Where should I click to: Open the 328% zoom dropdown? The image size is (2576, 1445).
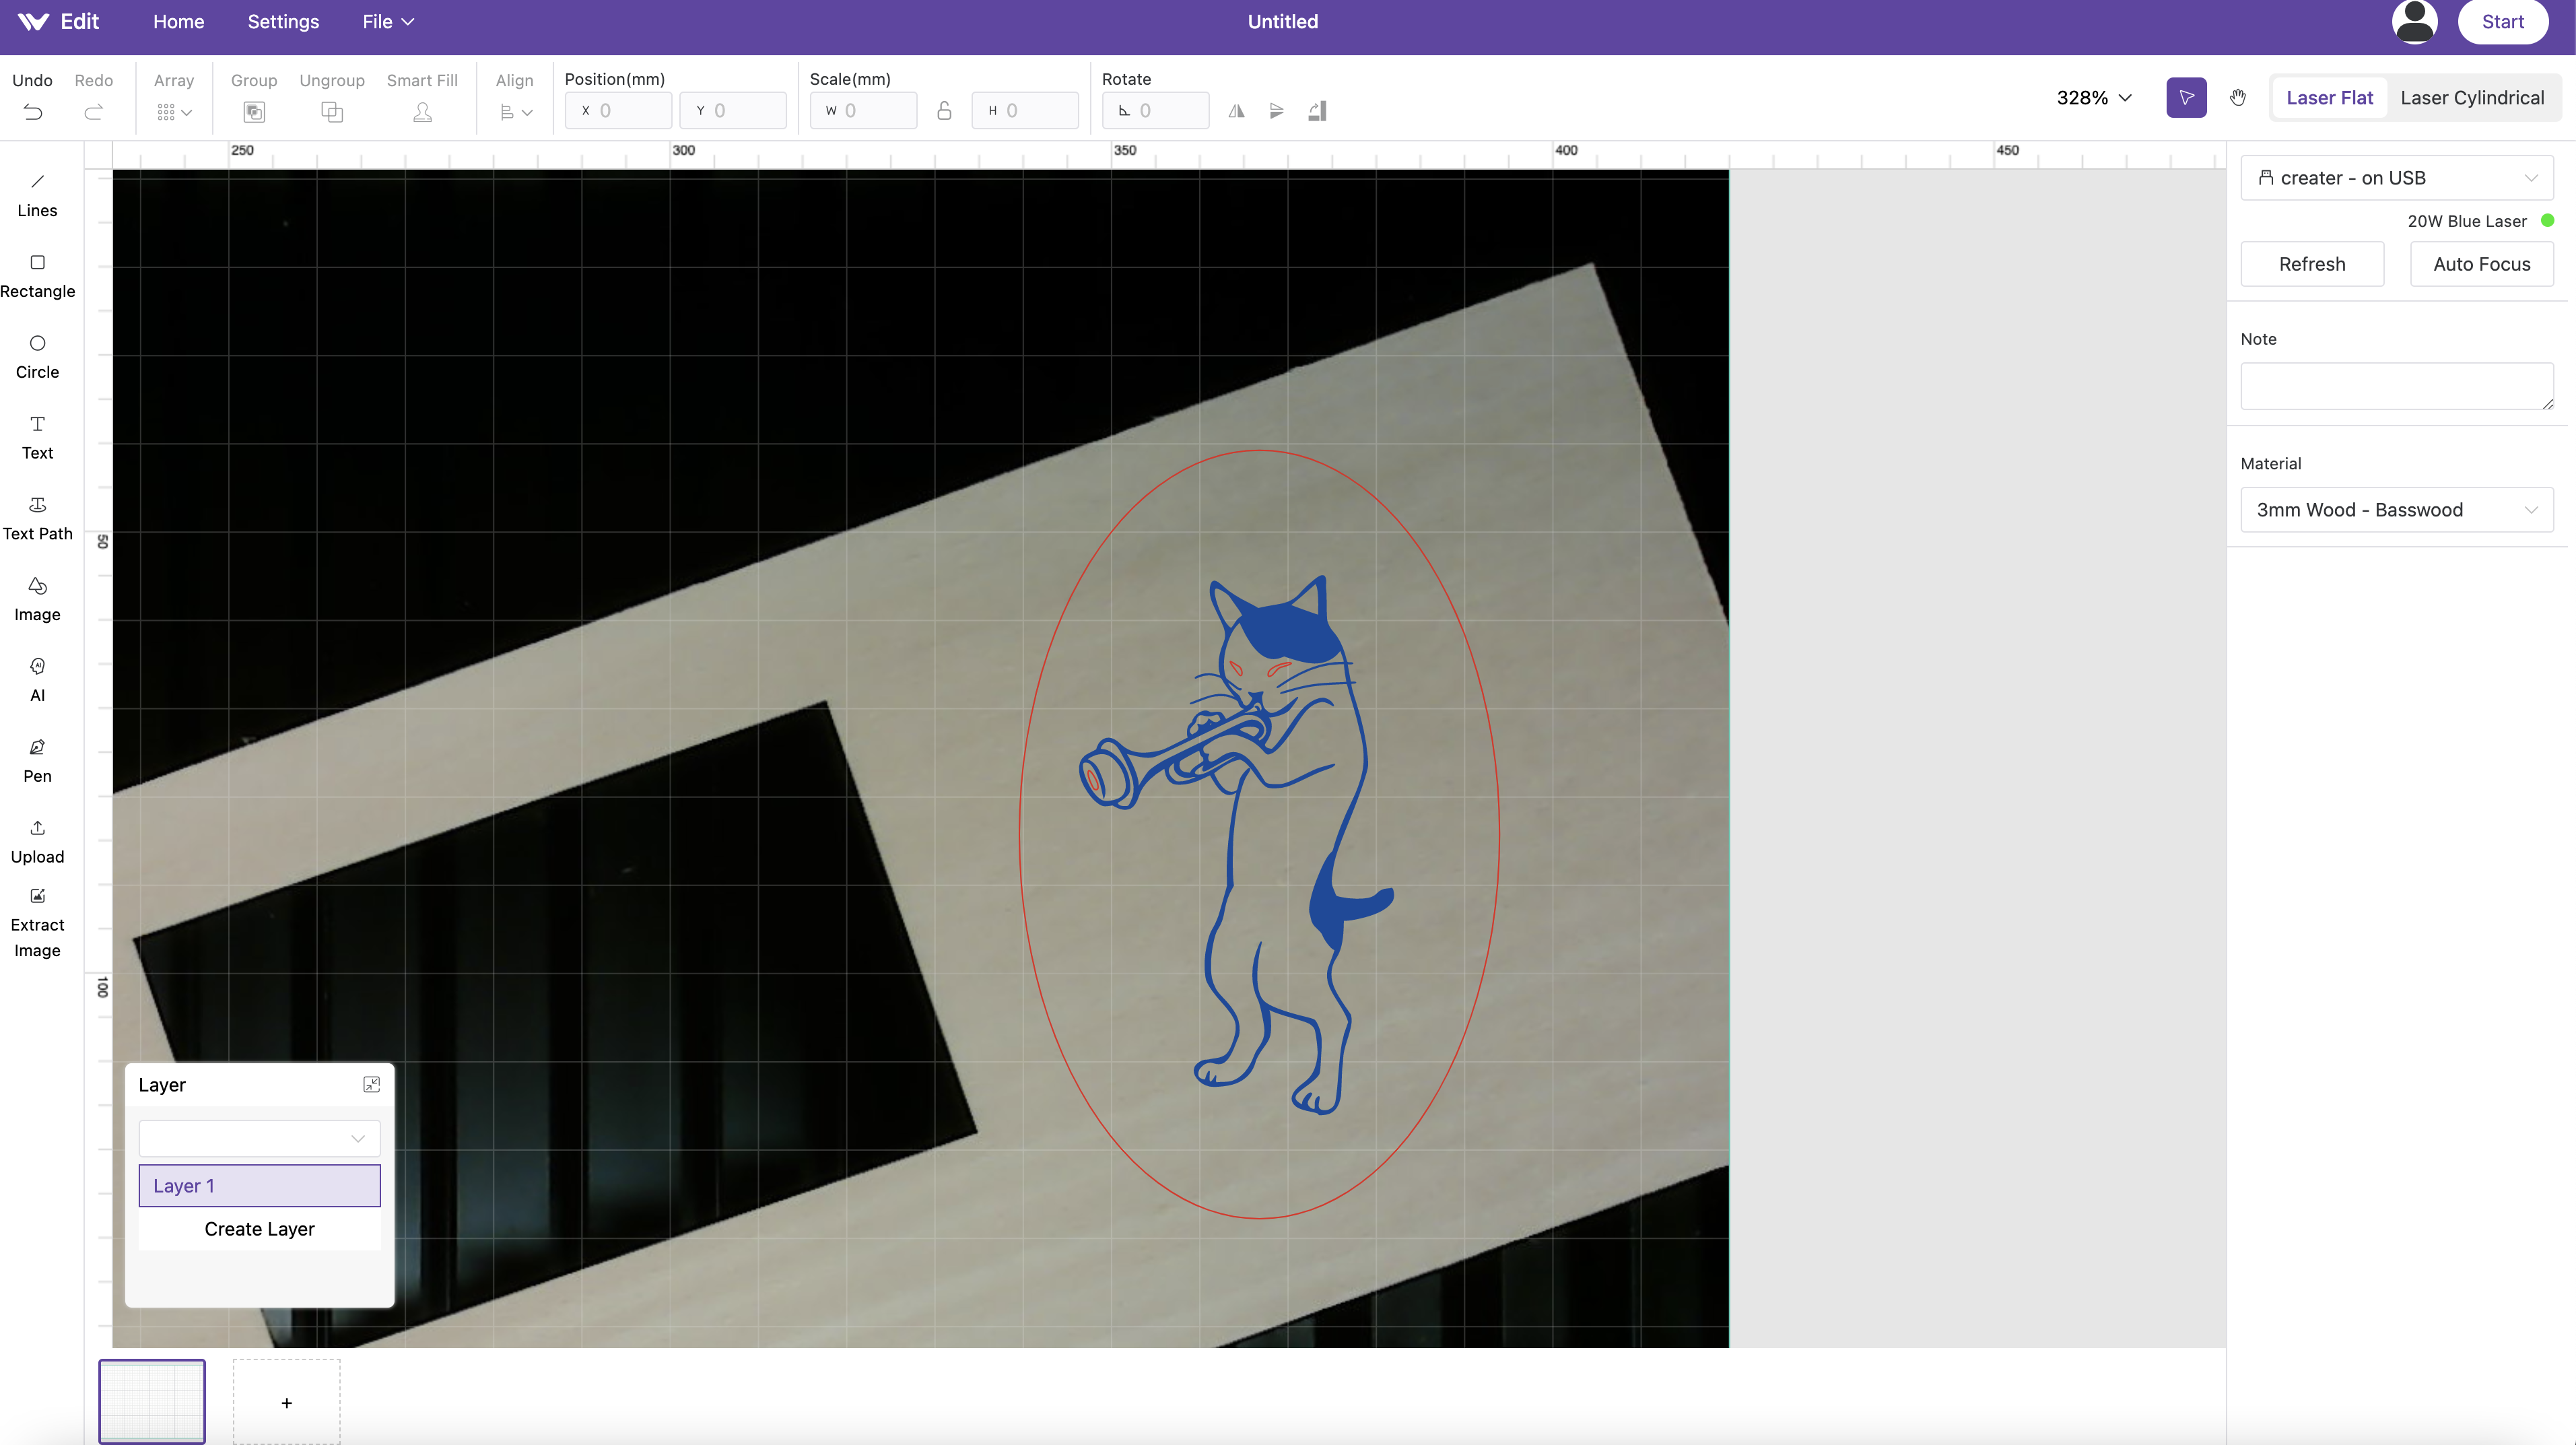(2094, 97)
